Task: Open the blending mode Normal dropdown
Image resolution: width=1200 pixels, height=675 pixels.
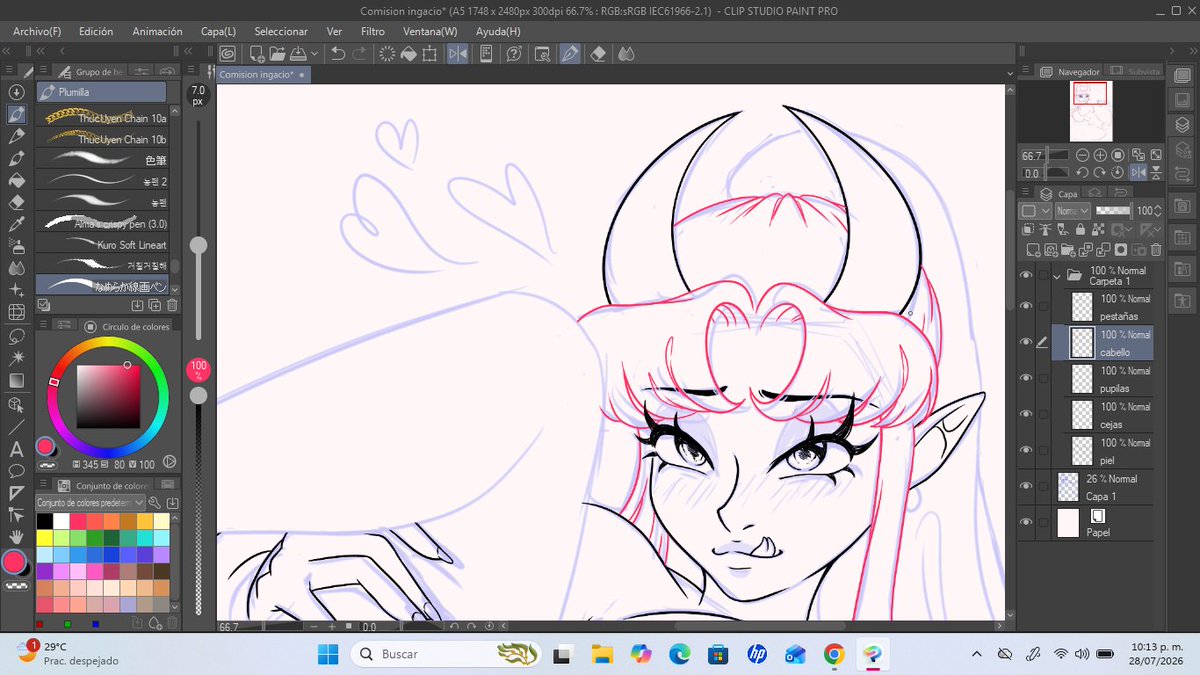Action: 1073,211
